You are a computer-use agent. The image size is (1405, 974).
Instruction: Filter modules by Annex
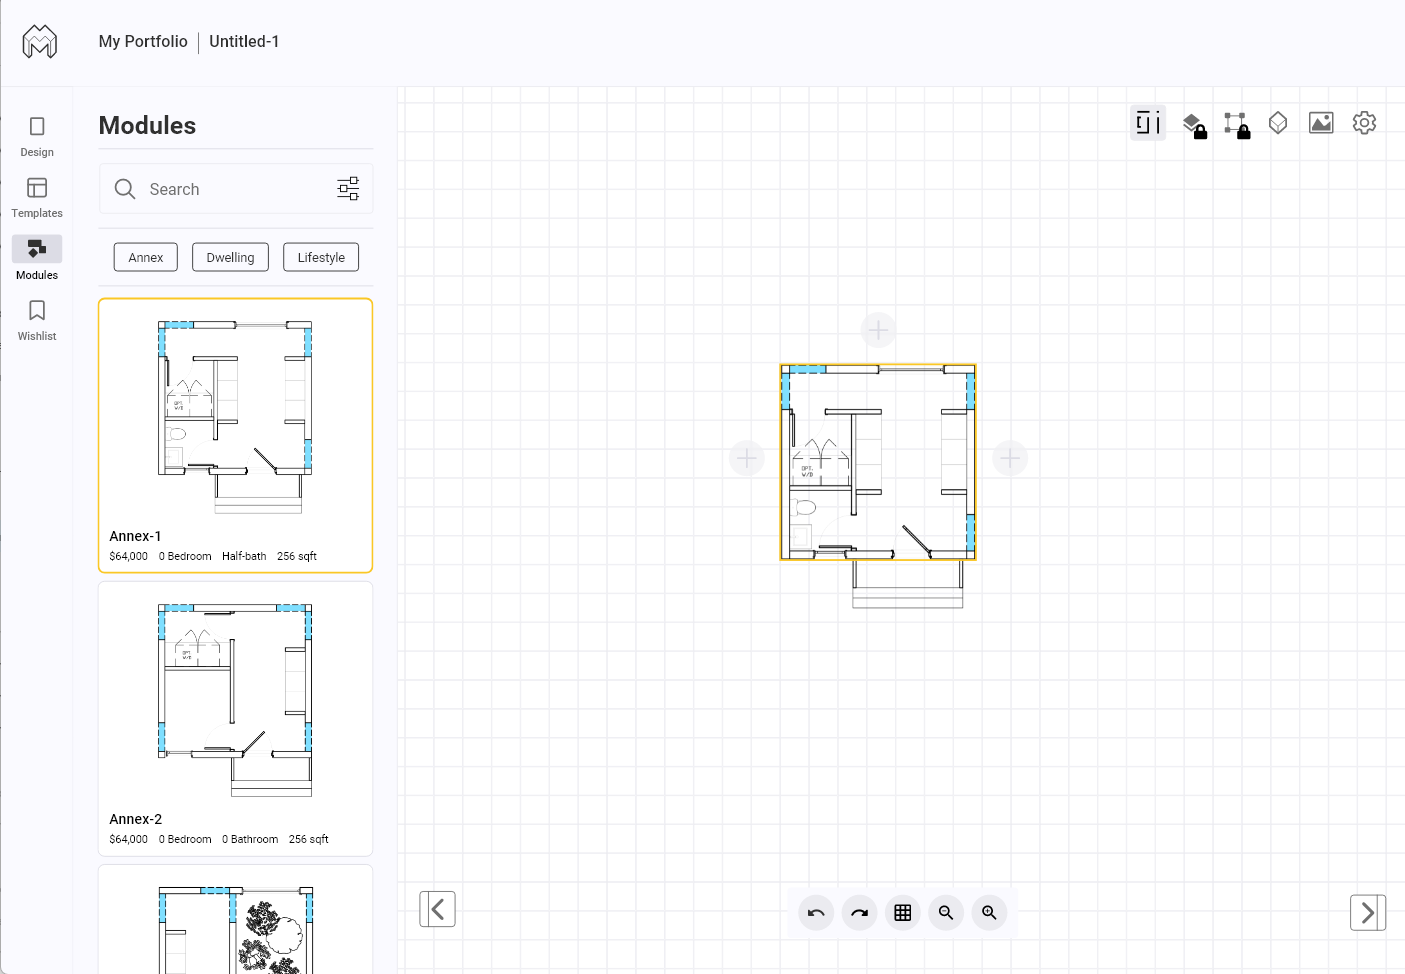[146, 257]
